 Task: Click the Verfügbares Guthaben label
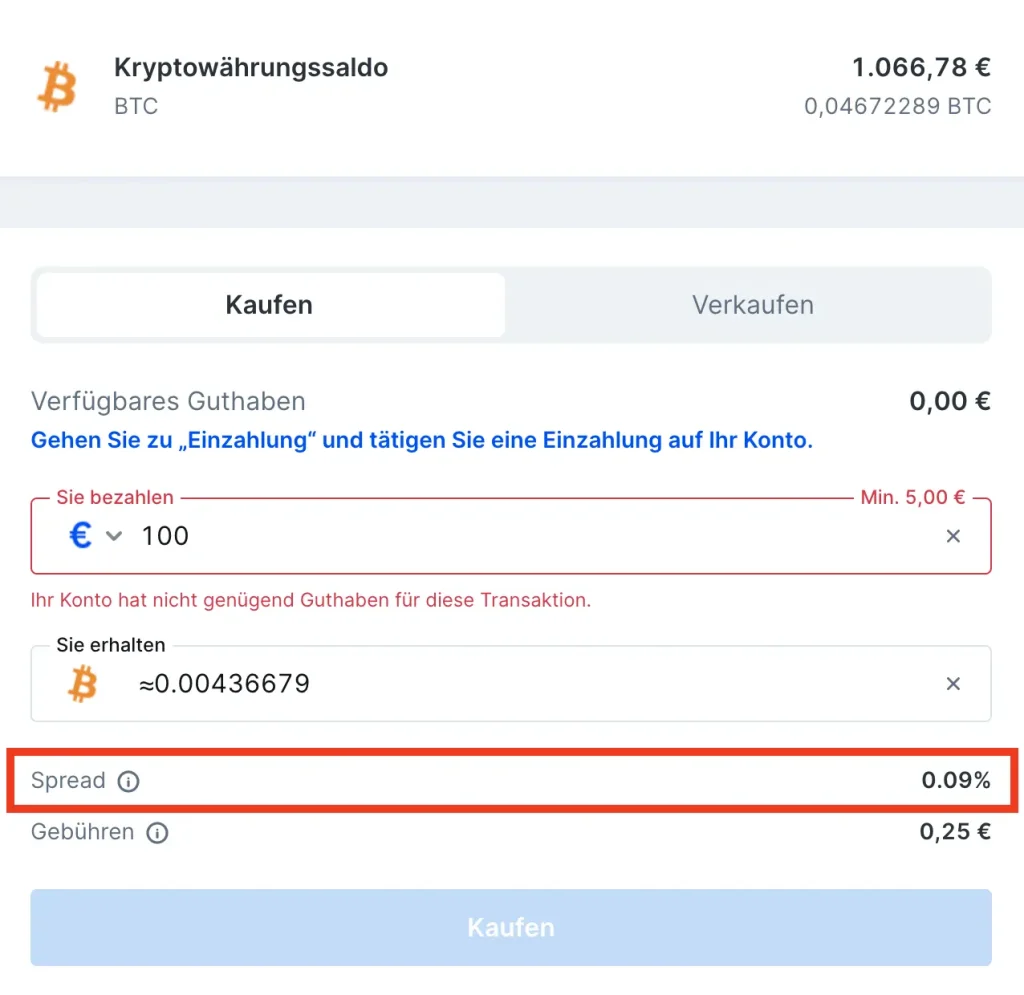[168, 402]
